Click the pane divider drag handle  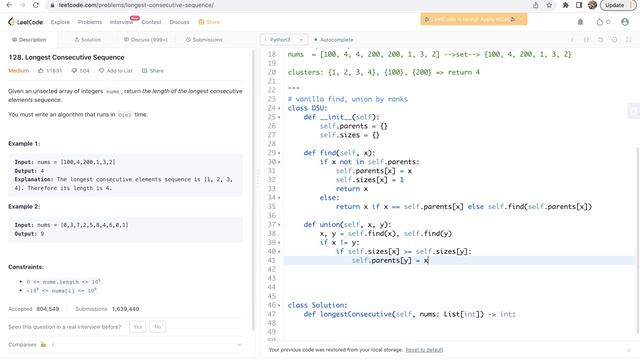258,180
